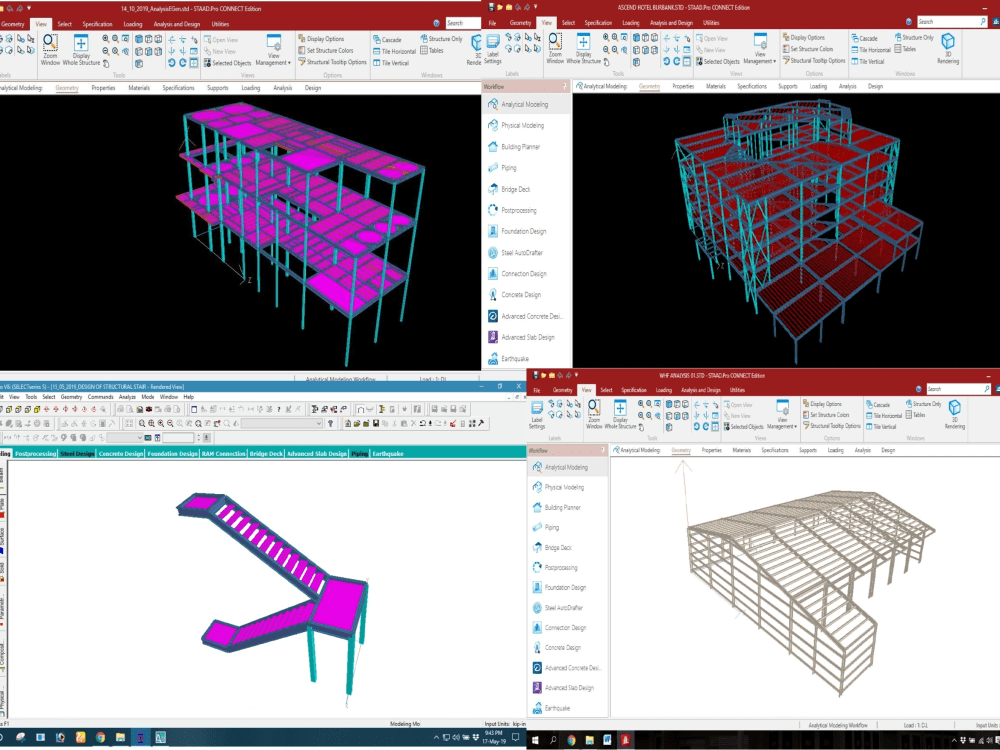Screen dimensions: 1000x750
Task: Open View Management dropdown in ASCEND HOTEL window
Action: 760,48
